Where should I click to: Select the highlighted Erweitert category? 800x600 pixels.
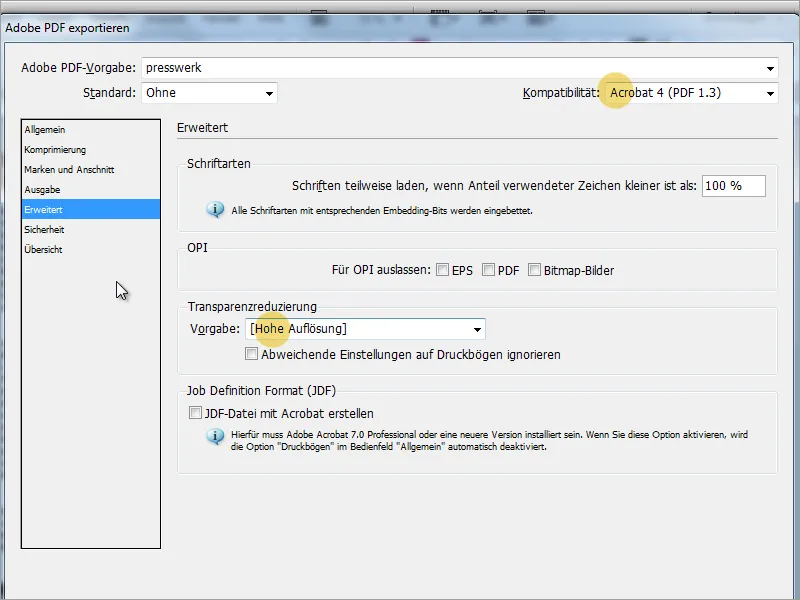pyautogui.click(x=91, y=209)
